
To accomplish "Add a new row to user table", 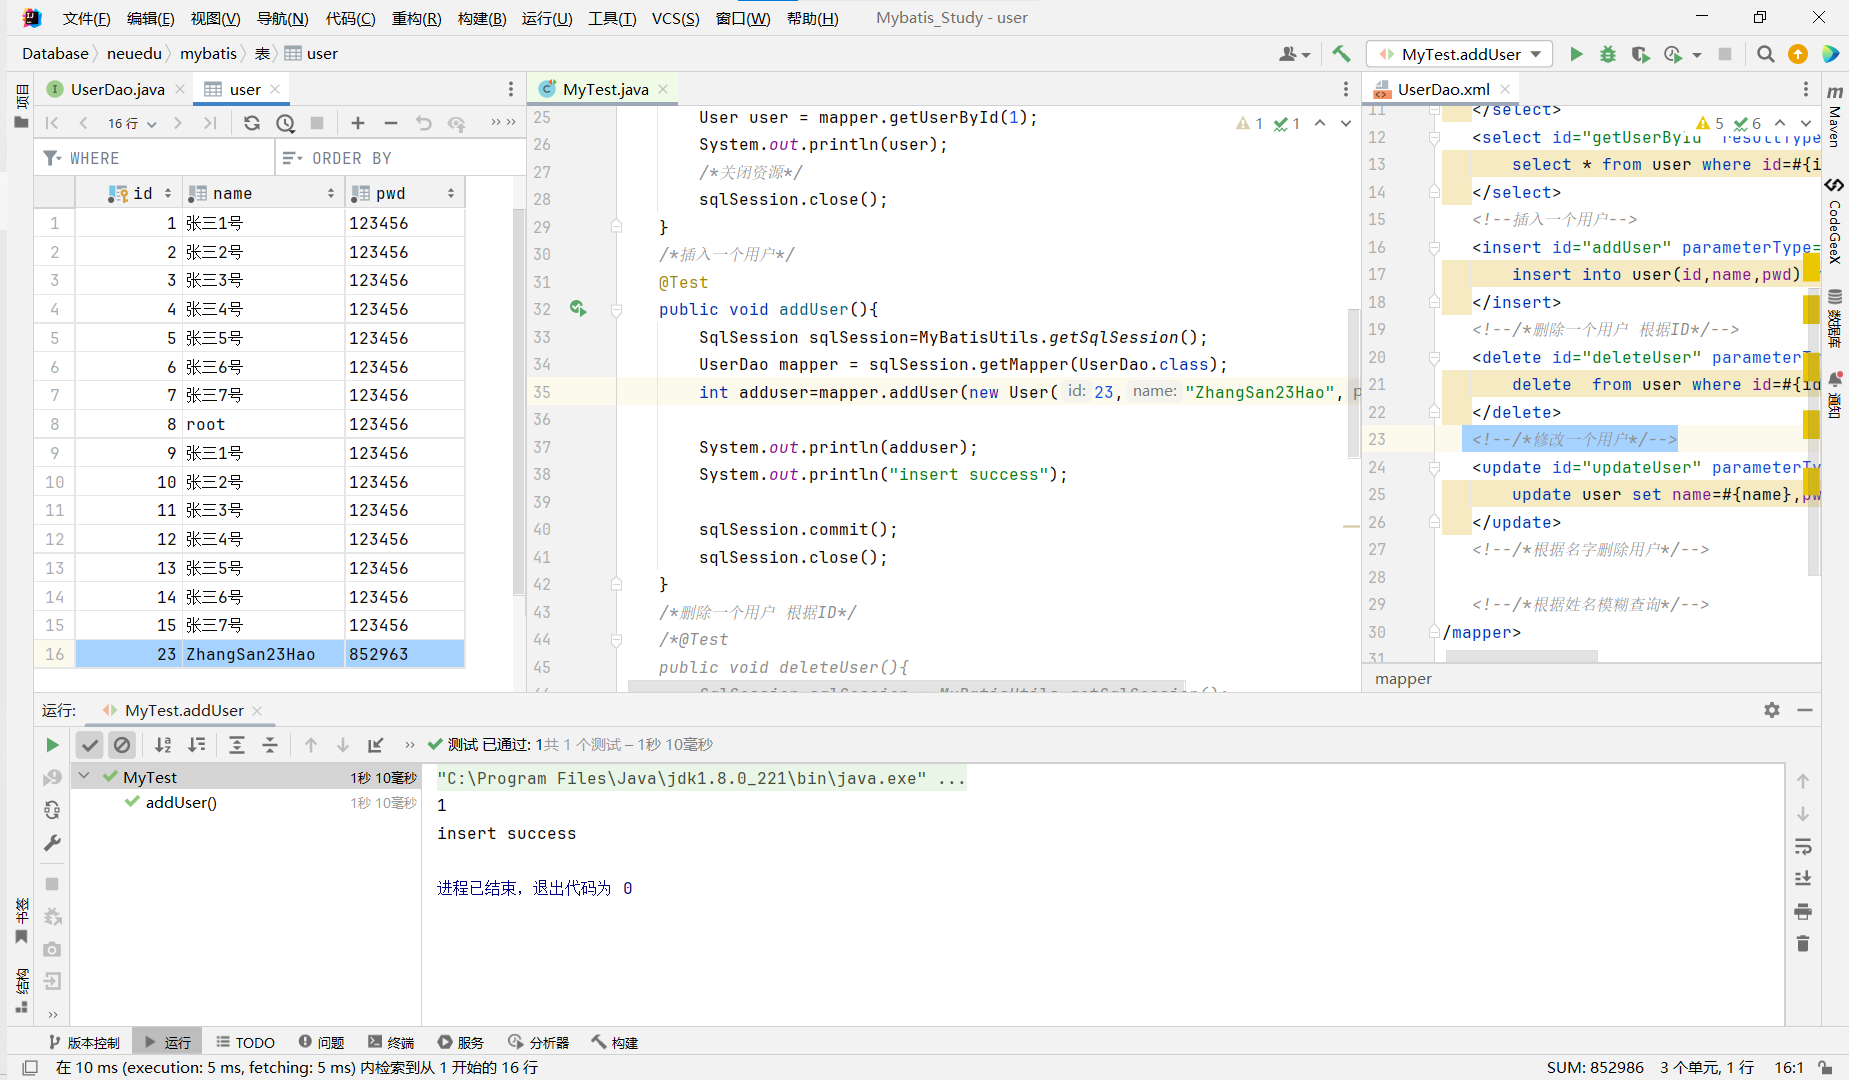I will (x=358, y=123).
